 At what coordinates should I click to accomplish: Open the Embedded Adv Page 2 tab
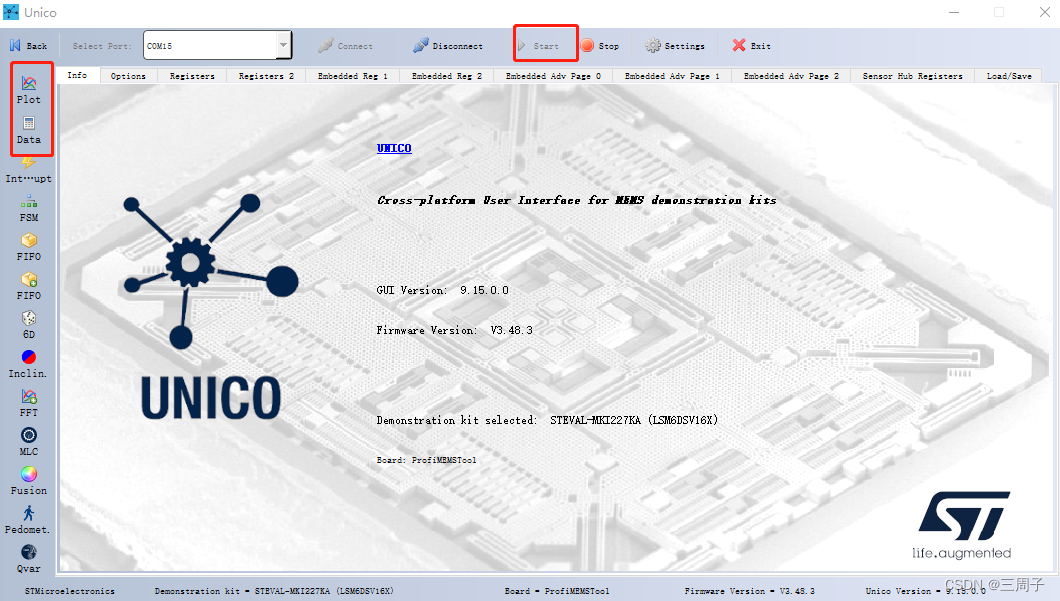click(x=791, y=76)
